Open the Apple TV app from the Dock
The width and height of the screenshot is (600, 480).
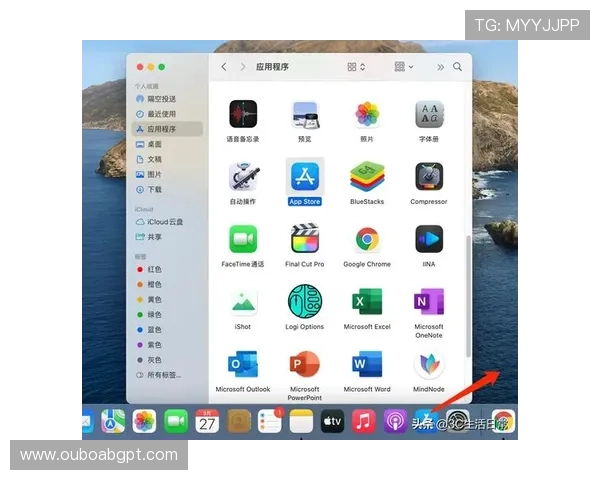pos(332,422)
